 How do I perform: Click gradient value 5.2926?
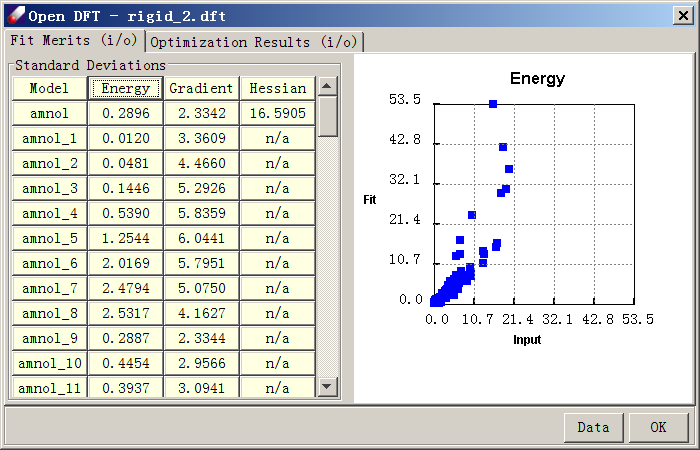(201, 188)
